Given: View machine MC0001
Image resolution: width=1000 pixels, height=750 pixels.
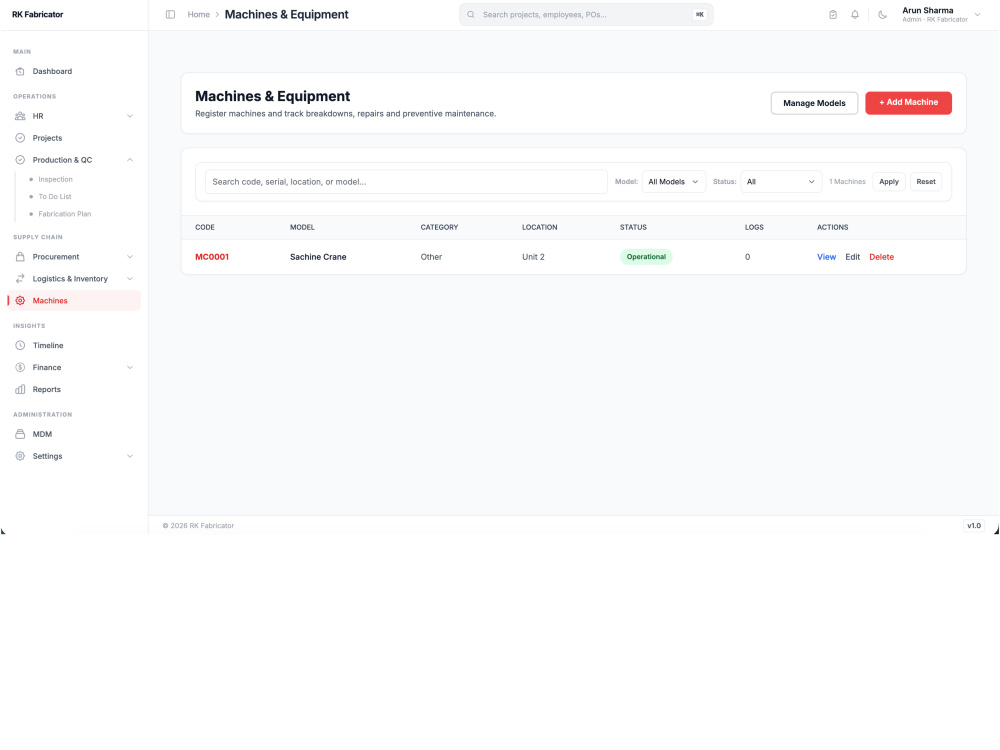Looking at the screenshot, I should tap(827, 257).
